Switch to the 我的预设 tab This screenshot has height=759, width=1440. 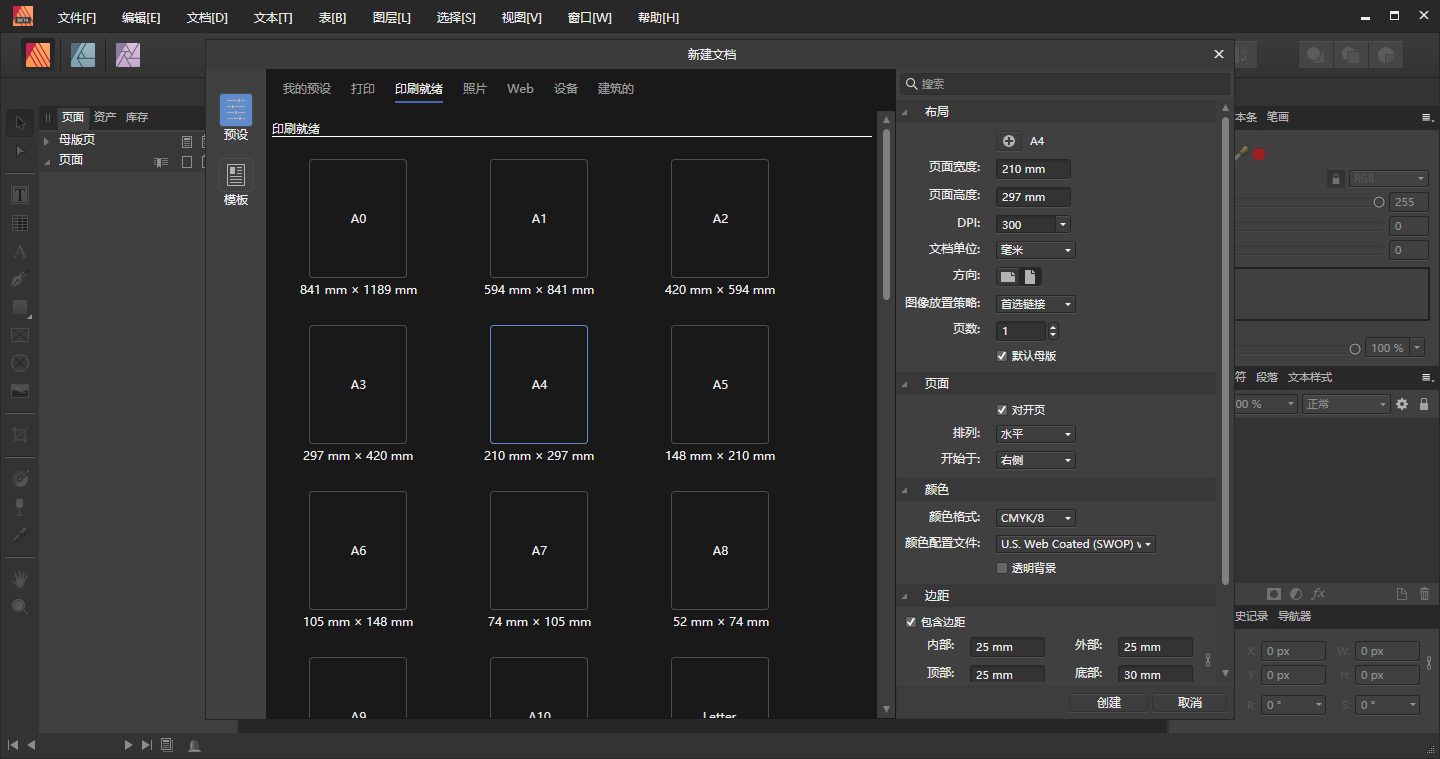point(306,89)
